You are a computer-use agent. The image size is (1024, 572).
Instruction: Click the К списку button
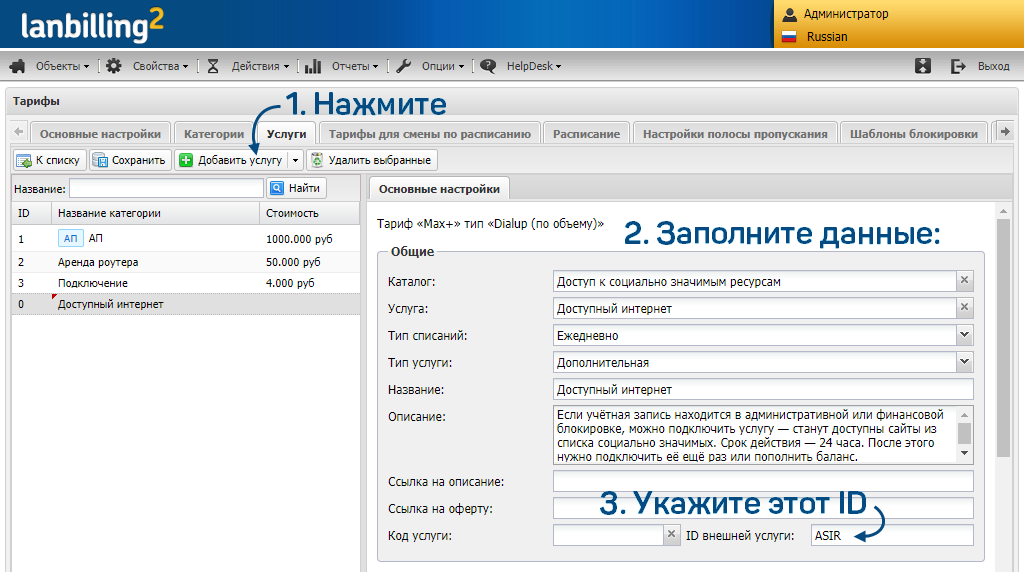(x=48, y=160)
